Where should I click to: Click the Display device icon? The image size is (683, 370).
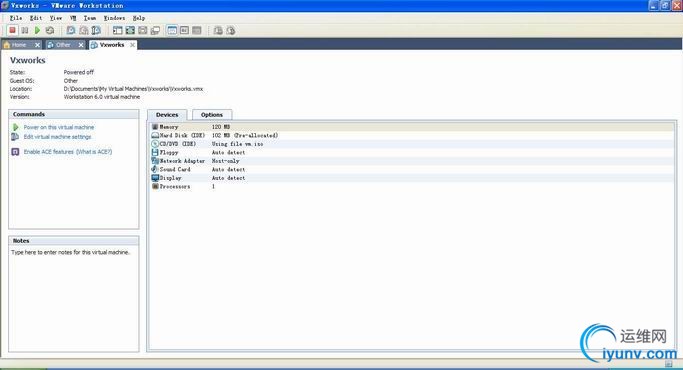(155, 178)
